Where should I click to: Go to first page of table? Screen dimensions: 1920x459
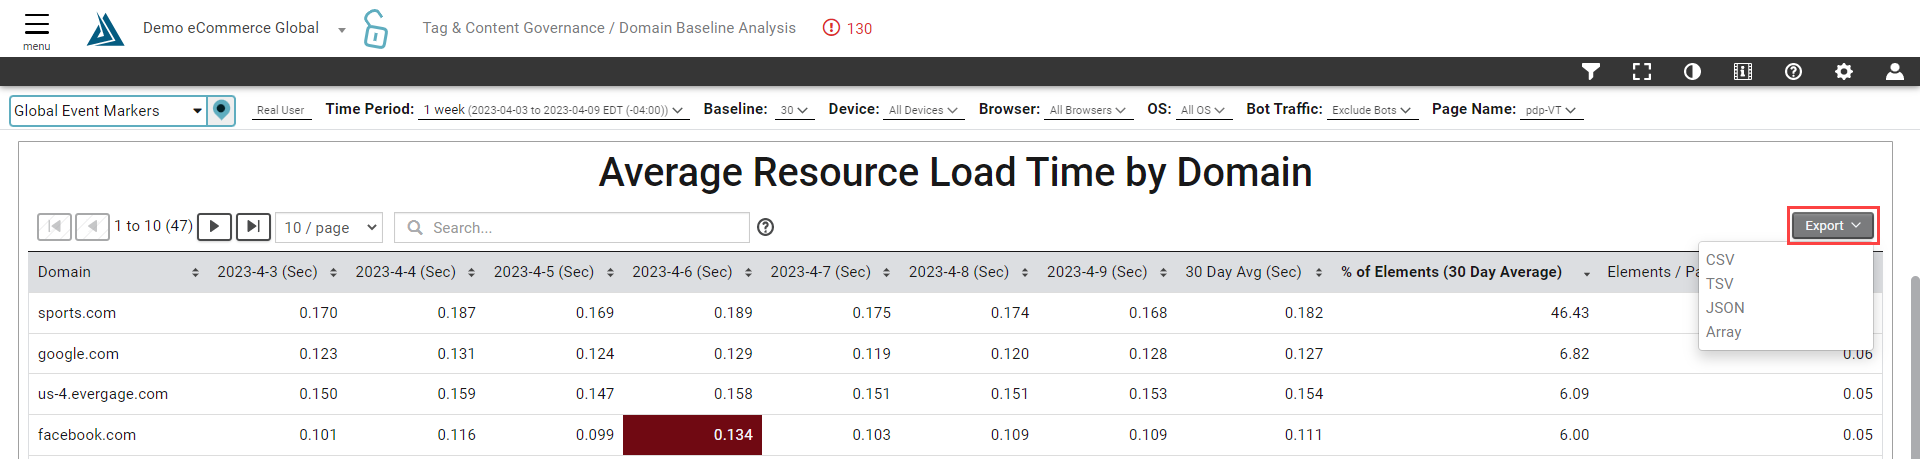(54, 227)
